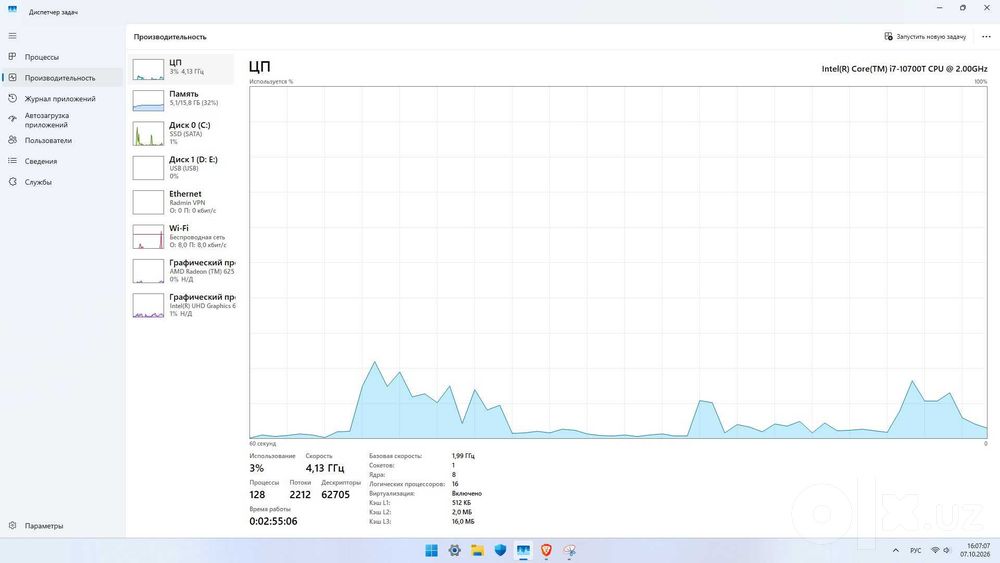The image size is (1000, 563).
Task: Click the Пользователи users icon
Action: point(12,140)
